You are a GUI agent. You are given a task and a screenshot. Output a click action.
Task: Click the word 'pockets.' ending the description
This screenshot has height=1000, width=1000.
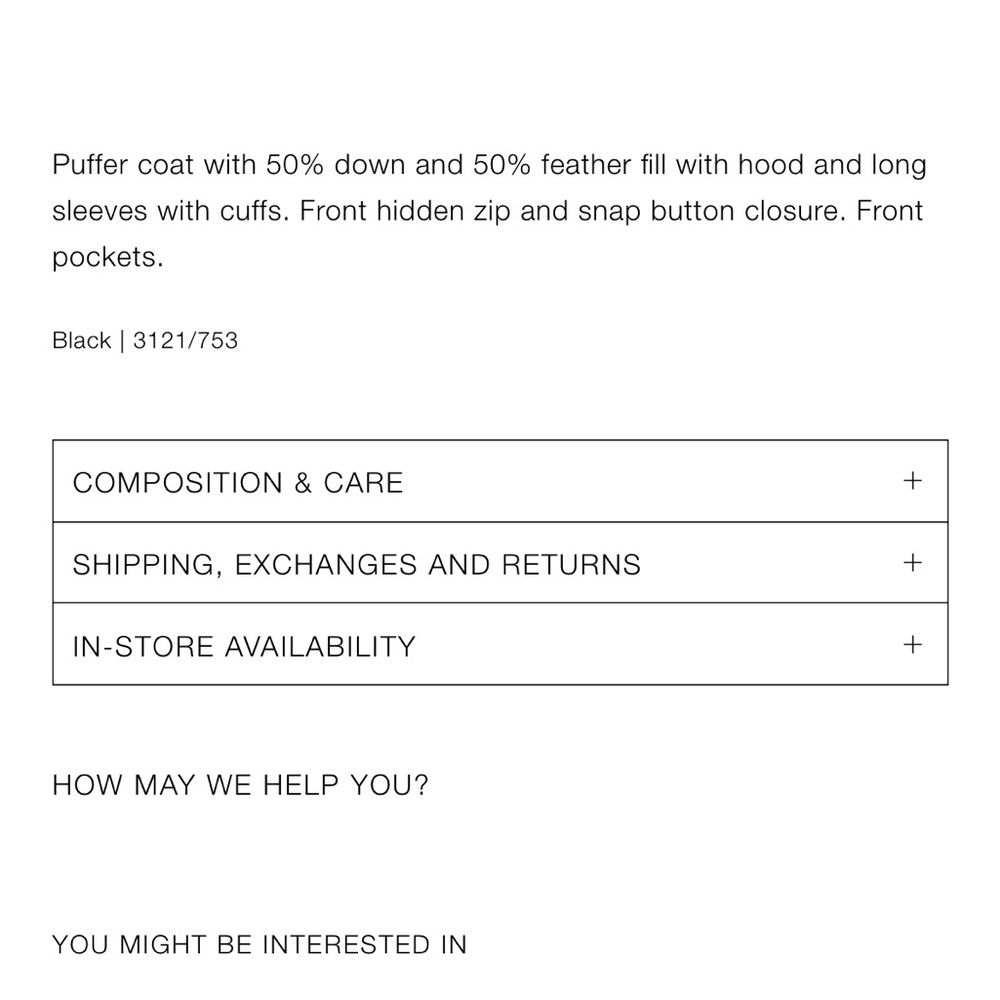point(108,258)
